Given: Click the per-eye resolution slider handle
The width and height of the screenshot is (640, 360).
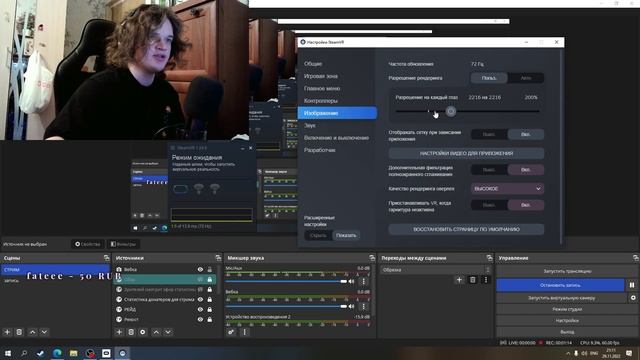Looking at the screenshot, I should click(x=451, y=111).
